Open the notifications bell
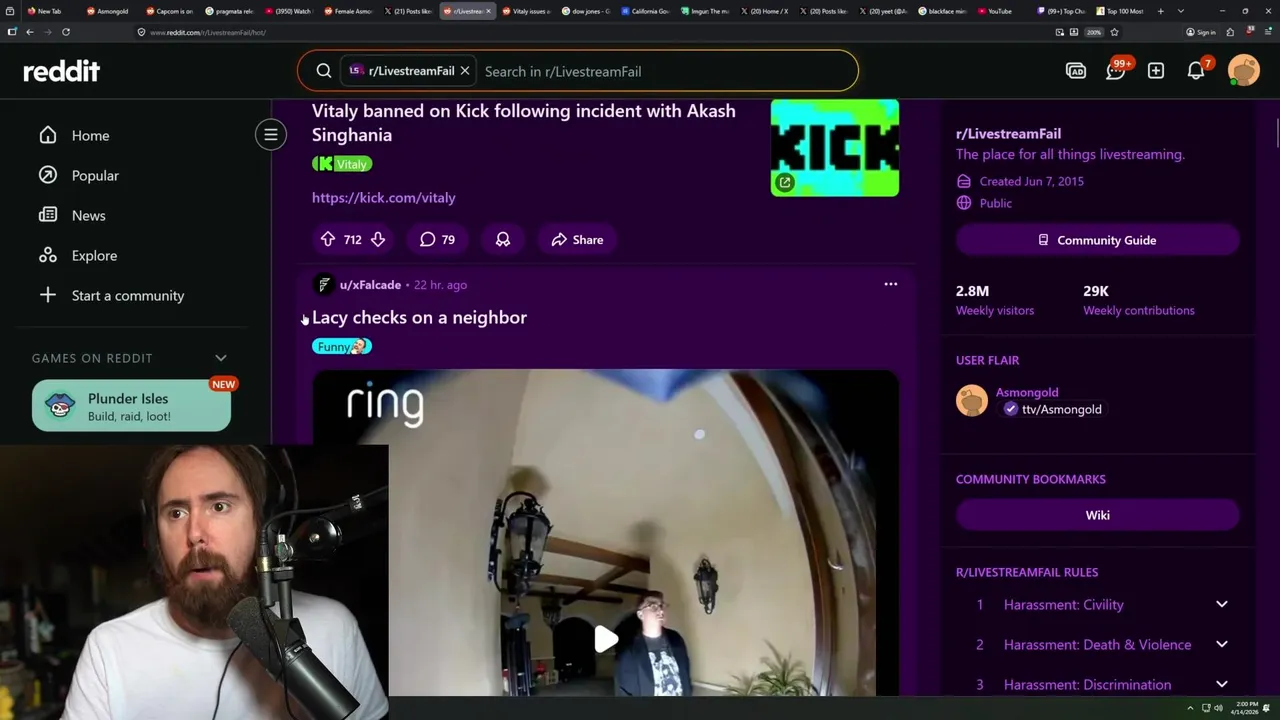1280x720 pixels. [1196, 71]
